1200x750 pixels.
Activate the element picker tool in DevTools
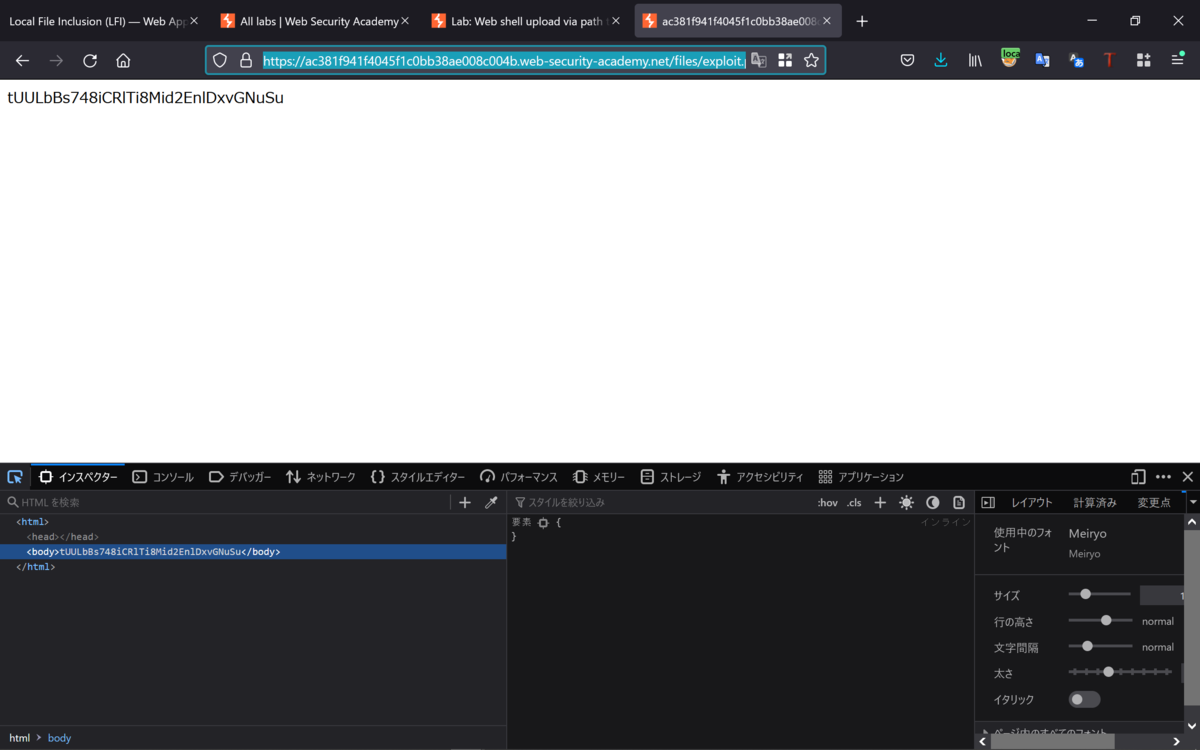[x=14, y=477]
